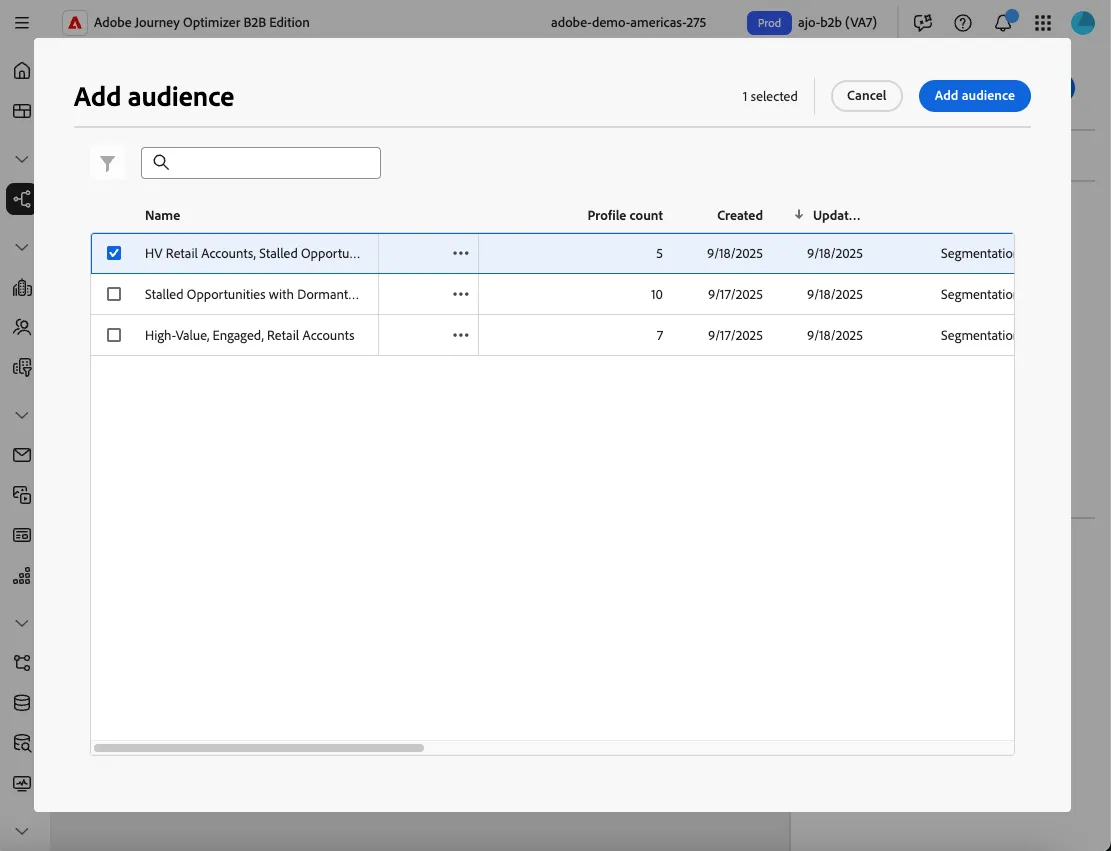Click the blue Add audience button

pyautogui.click(x=974, y=96)
